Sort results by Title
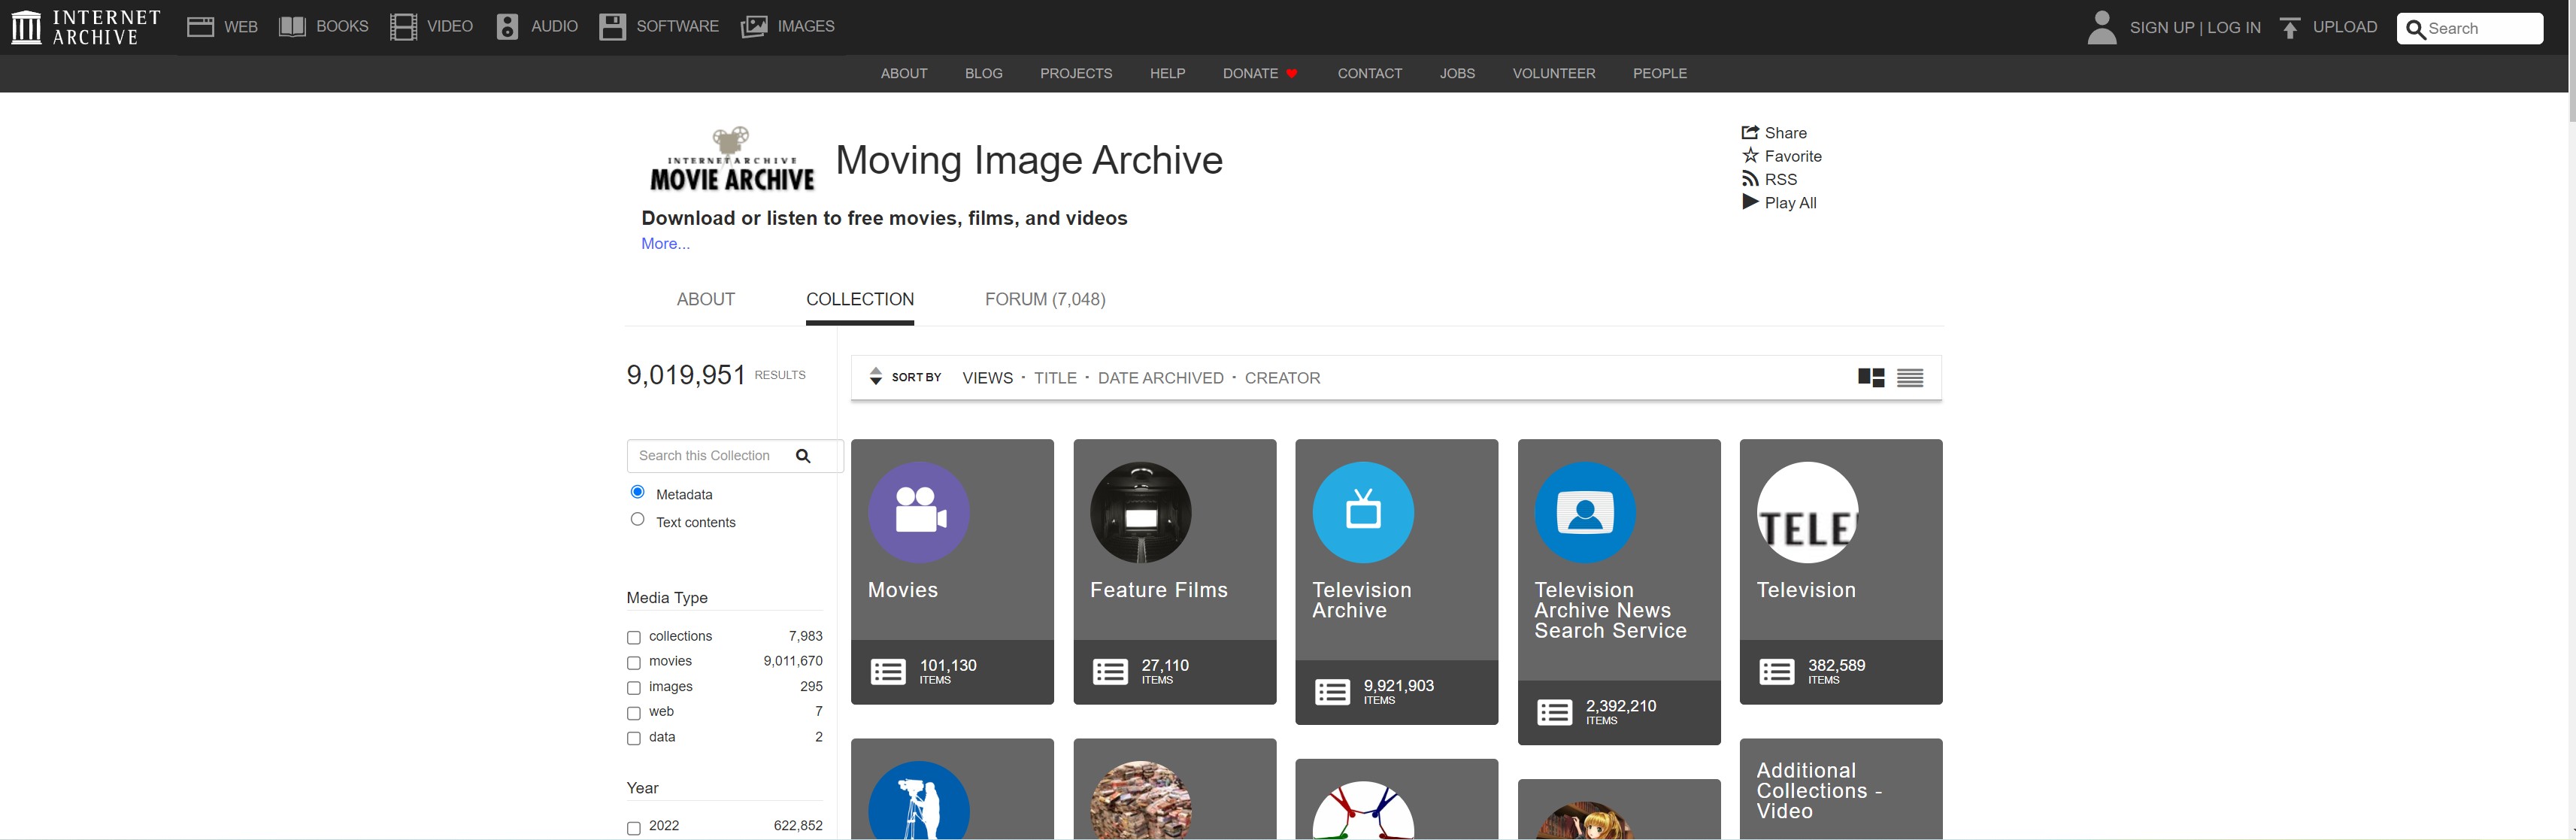This screenshot has height=840, width=2576. tap(1055, 378)
